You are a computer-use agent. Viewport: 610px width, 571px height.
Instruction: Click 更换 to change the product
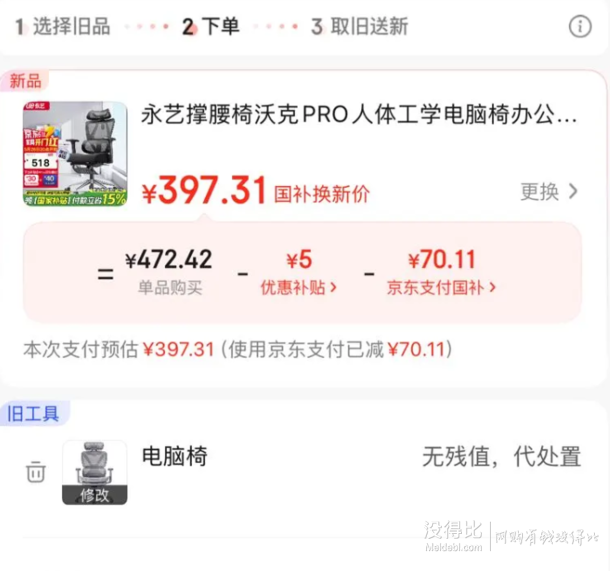(x=540, y=191)
